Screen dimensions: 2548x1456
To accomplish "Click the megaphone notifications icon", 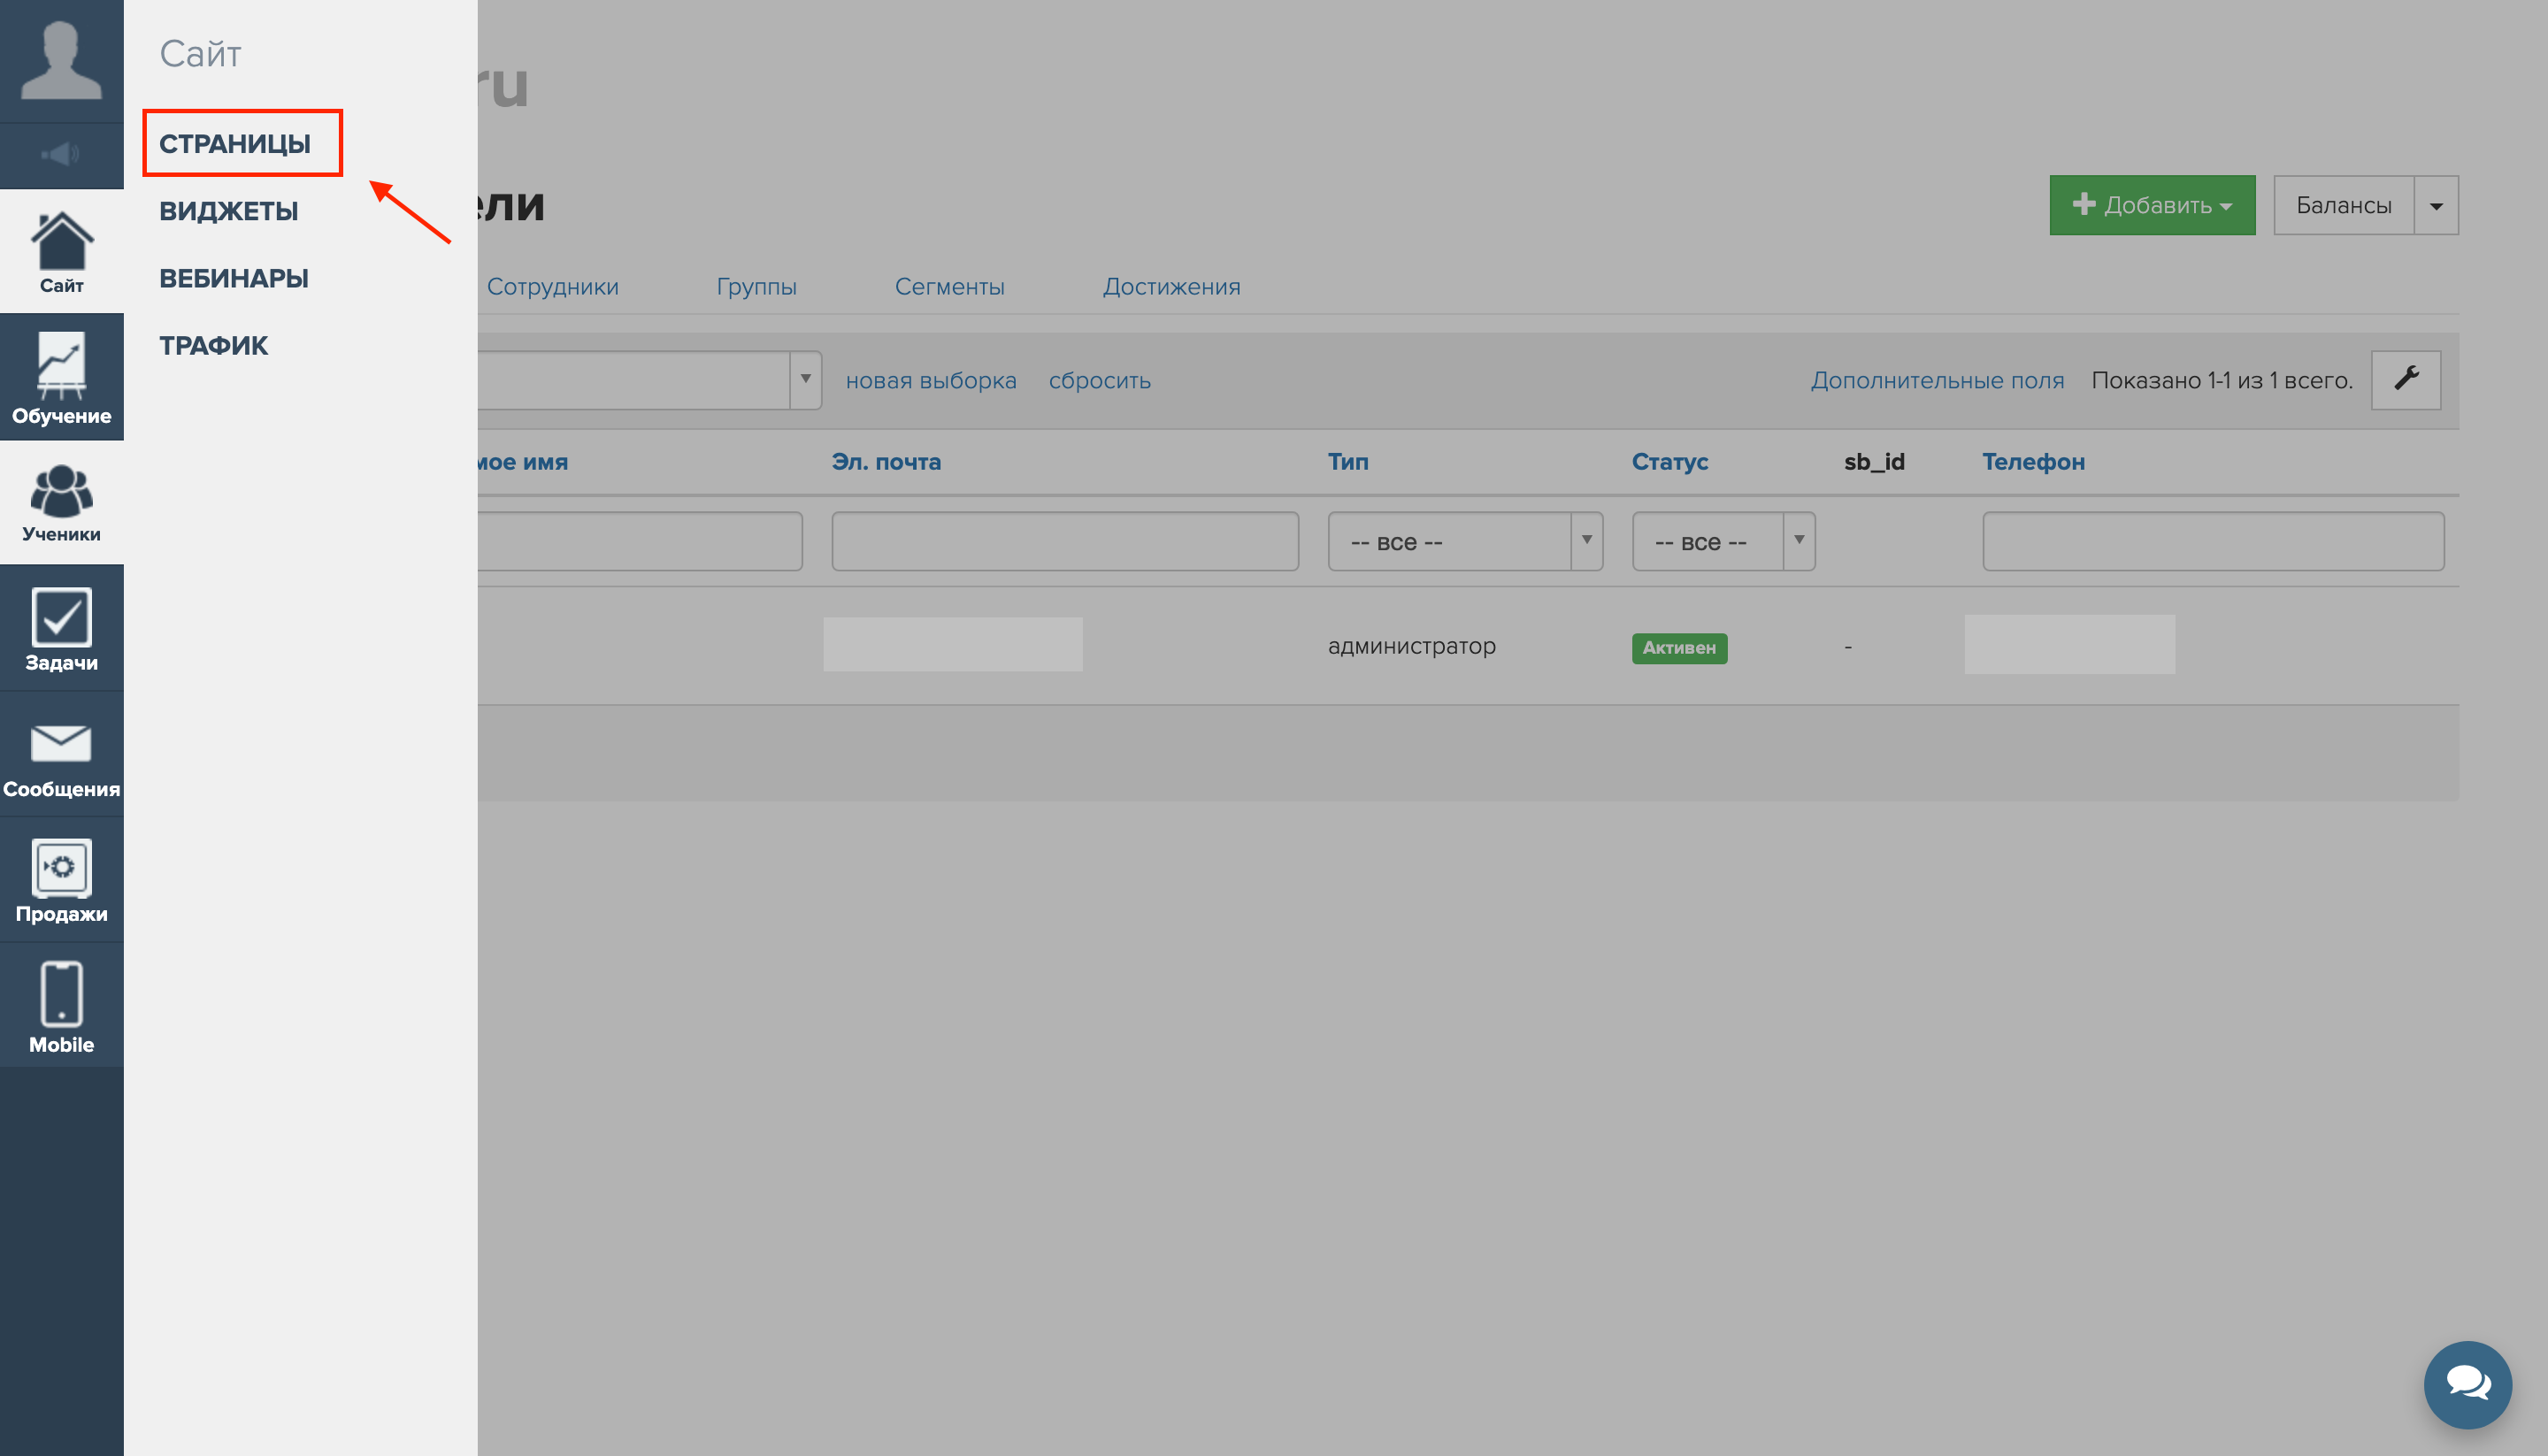I will (60, 154).
